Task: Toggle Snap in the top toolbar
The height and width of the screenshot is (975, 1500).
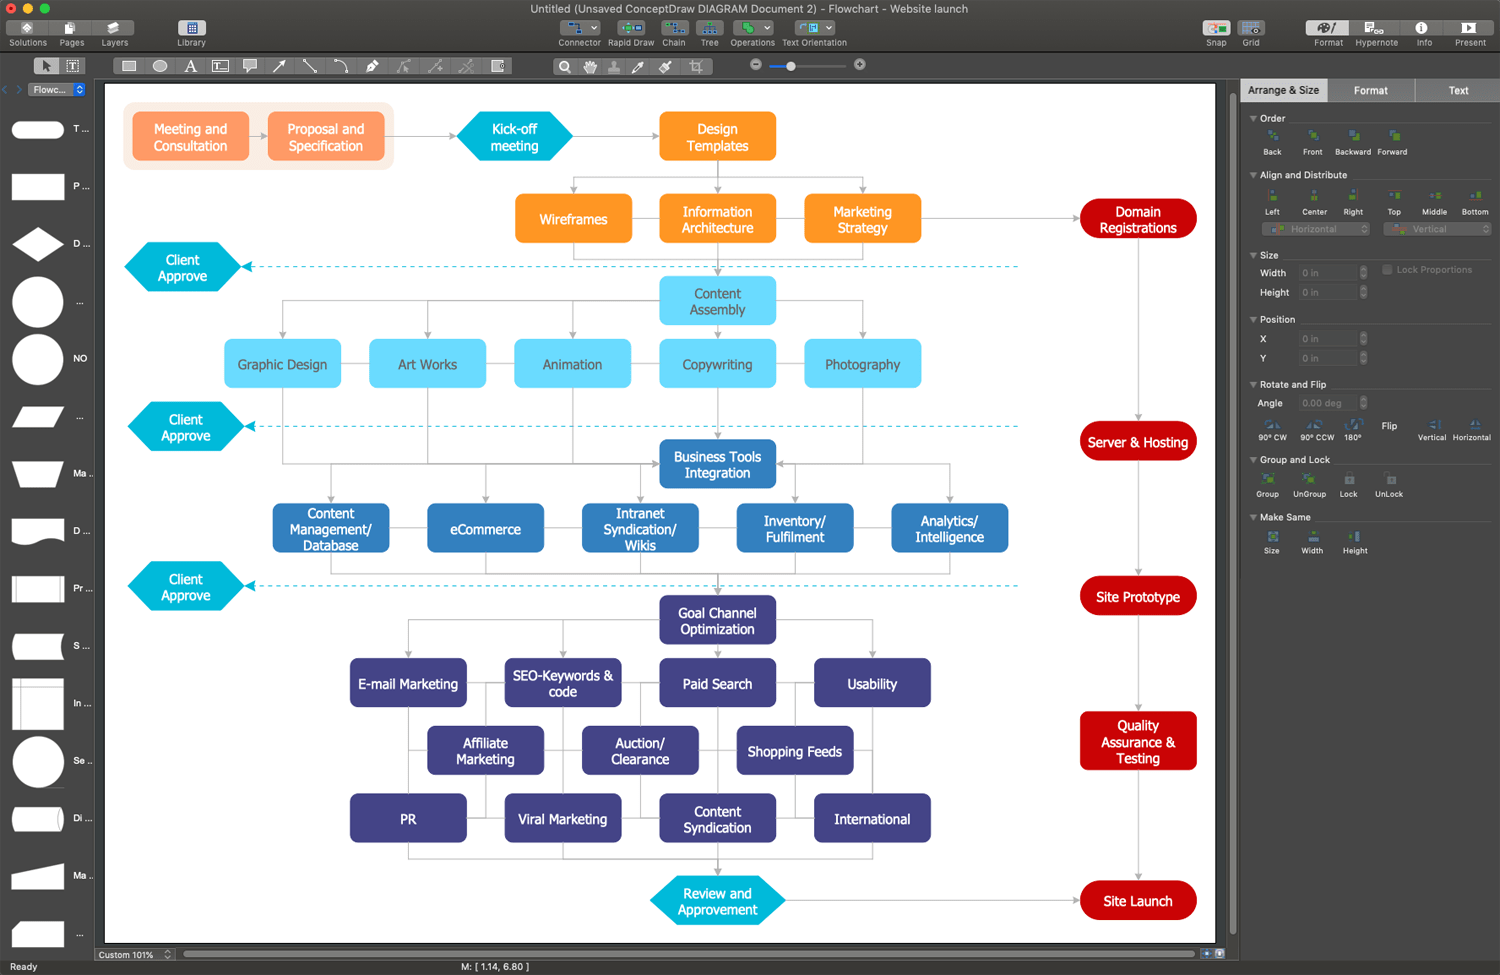Action: (1215, 29)
